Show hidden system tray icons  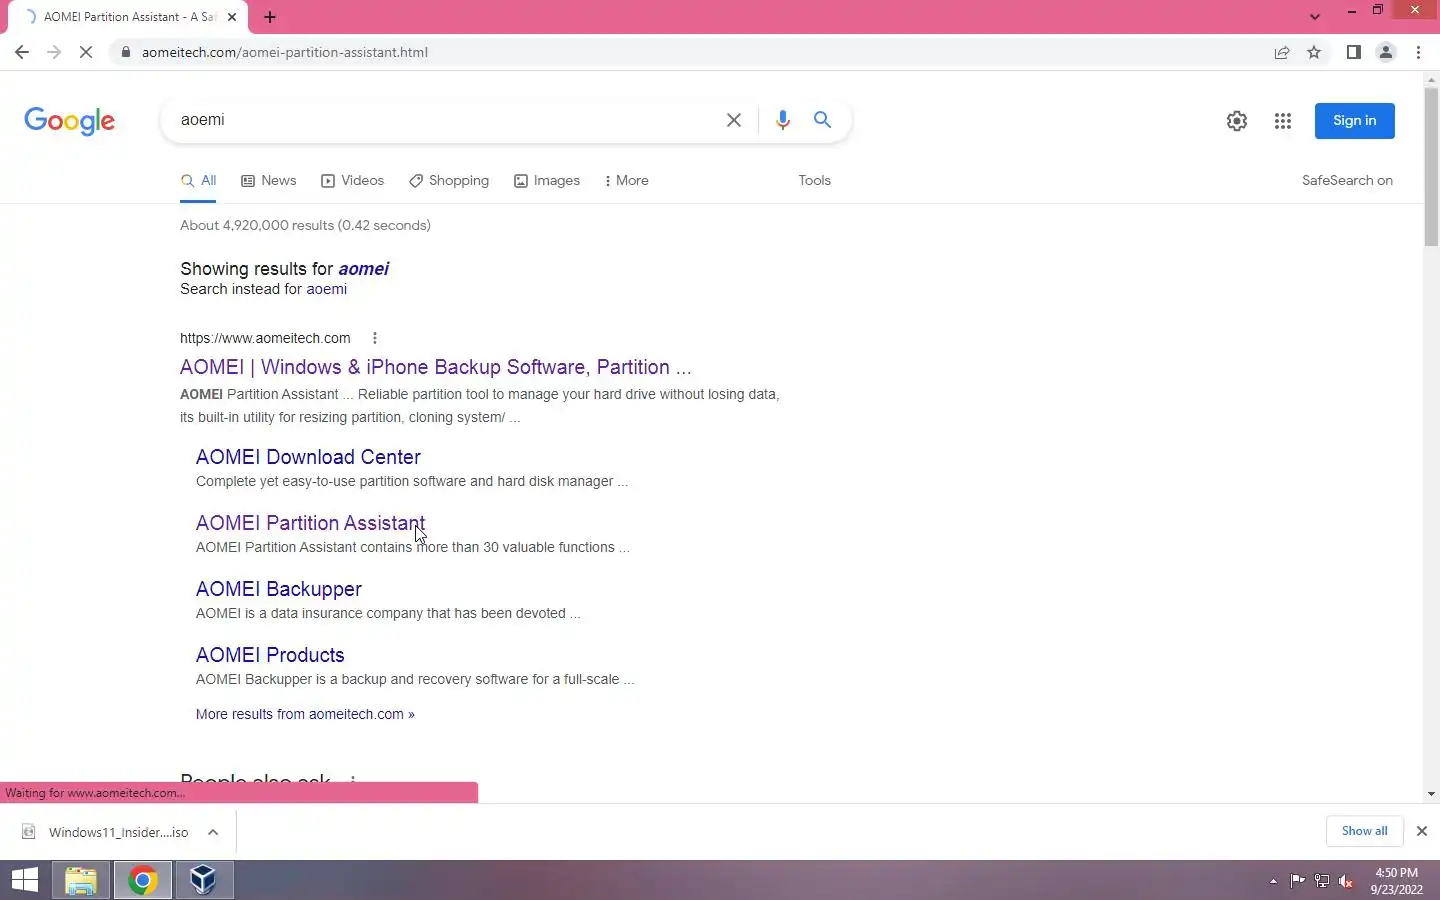pos(1273,881)
